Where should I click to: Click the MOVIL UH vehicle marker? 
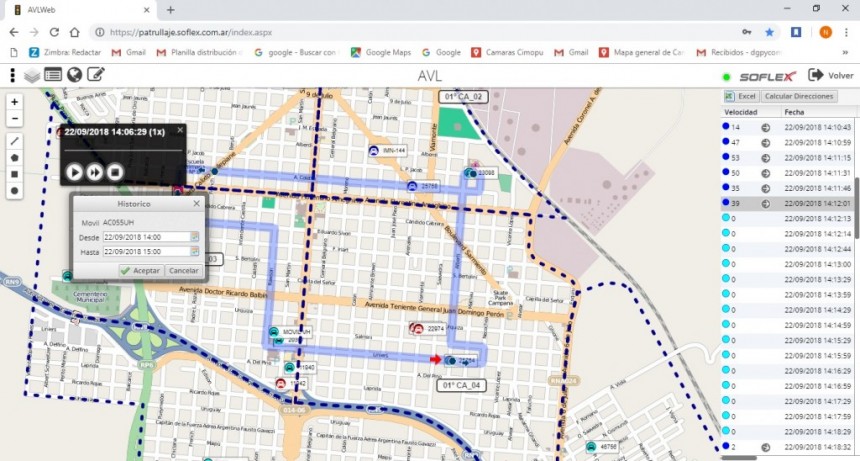pyautogui.click(x=274, y=332)
